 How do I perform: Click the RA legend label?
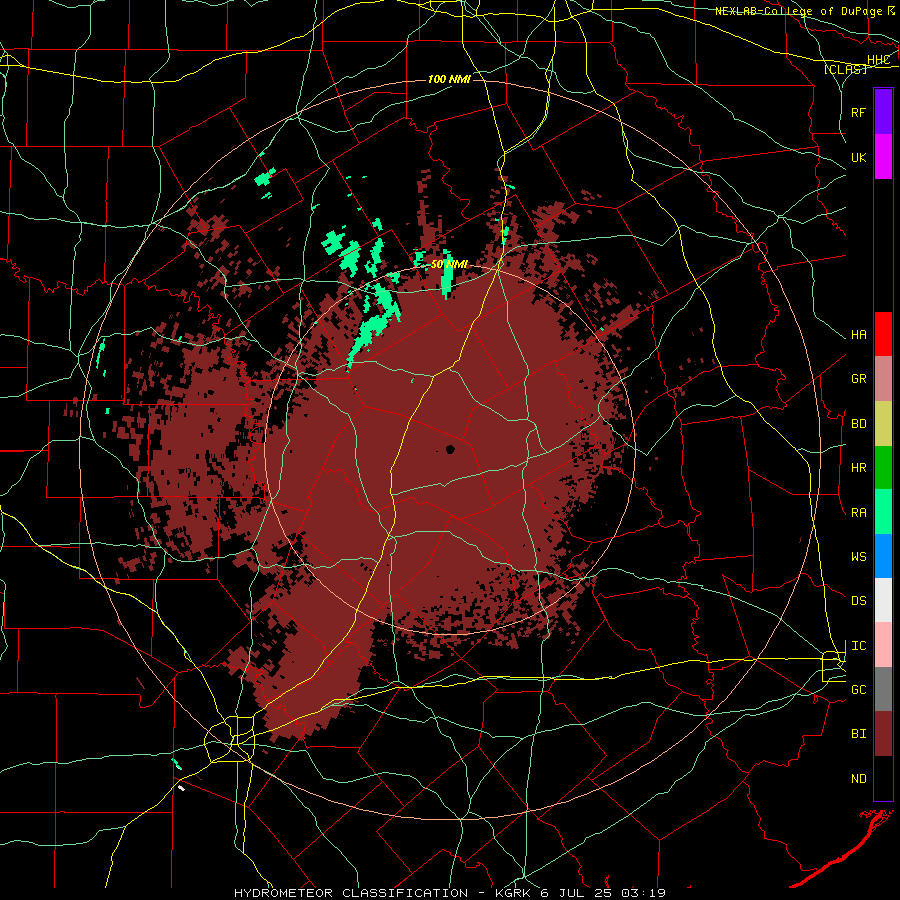[858, 513]
